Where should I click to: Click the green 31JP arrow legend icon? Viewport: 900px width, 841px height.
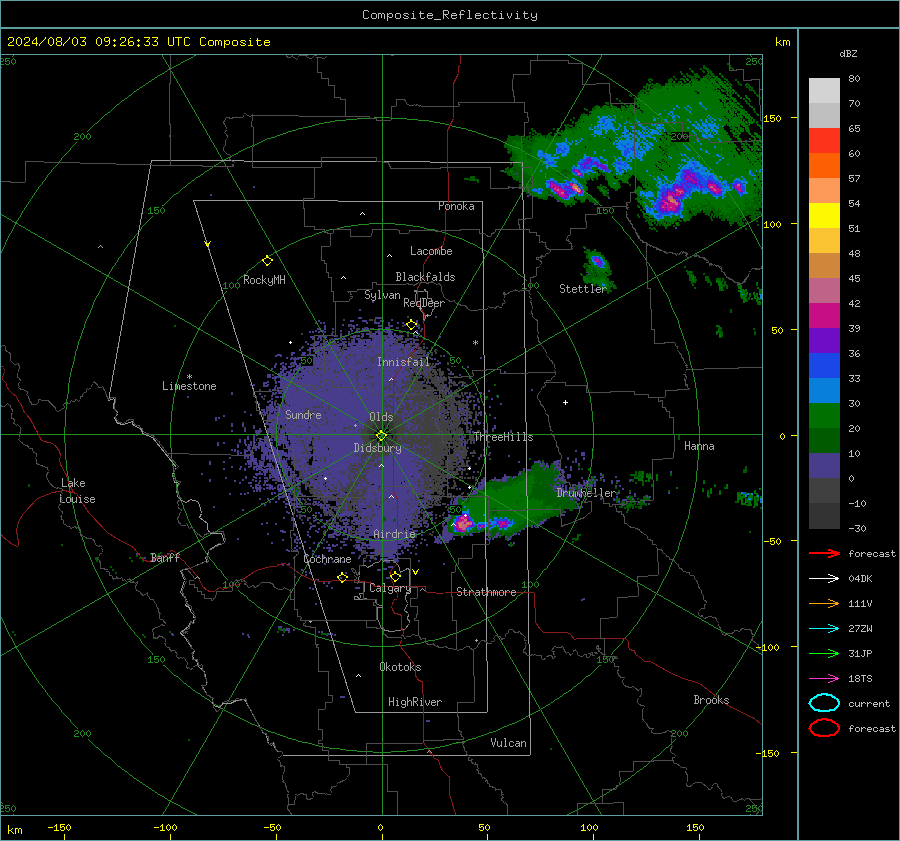pyautogui.click(x=824, y=653)
